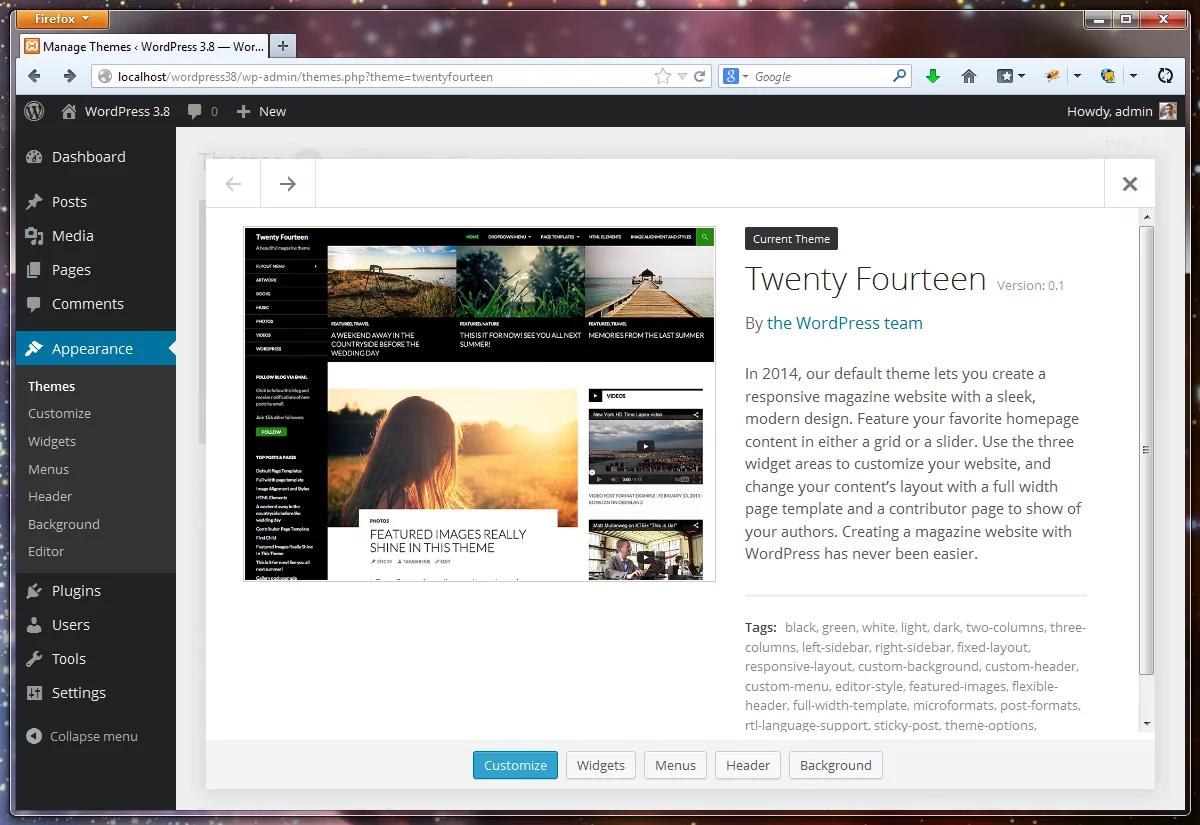Close the theme details overlay
This screenshot has width=1200, height=825.
(x=1130, y=183)
